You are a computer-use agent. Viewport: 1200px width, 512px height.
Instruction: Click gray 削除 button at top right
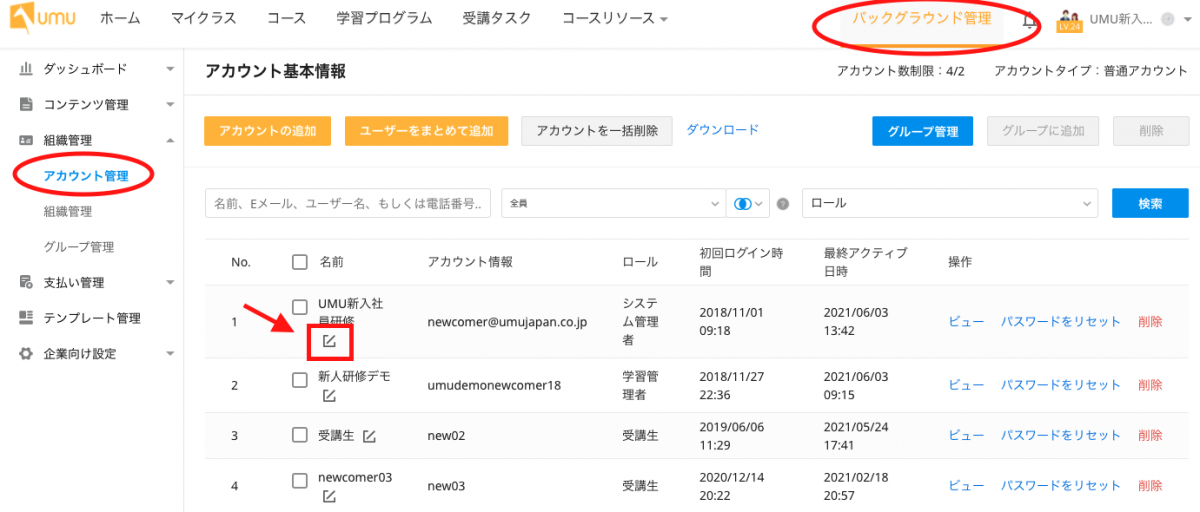click(x=1151, y=131)
